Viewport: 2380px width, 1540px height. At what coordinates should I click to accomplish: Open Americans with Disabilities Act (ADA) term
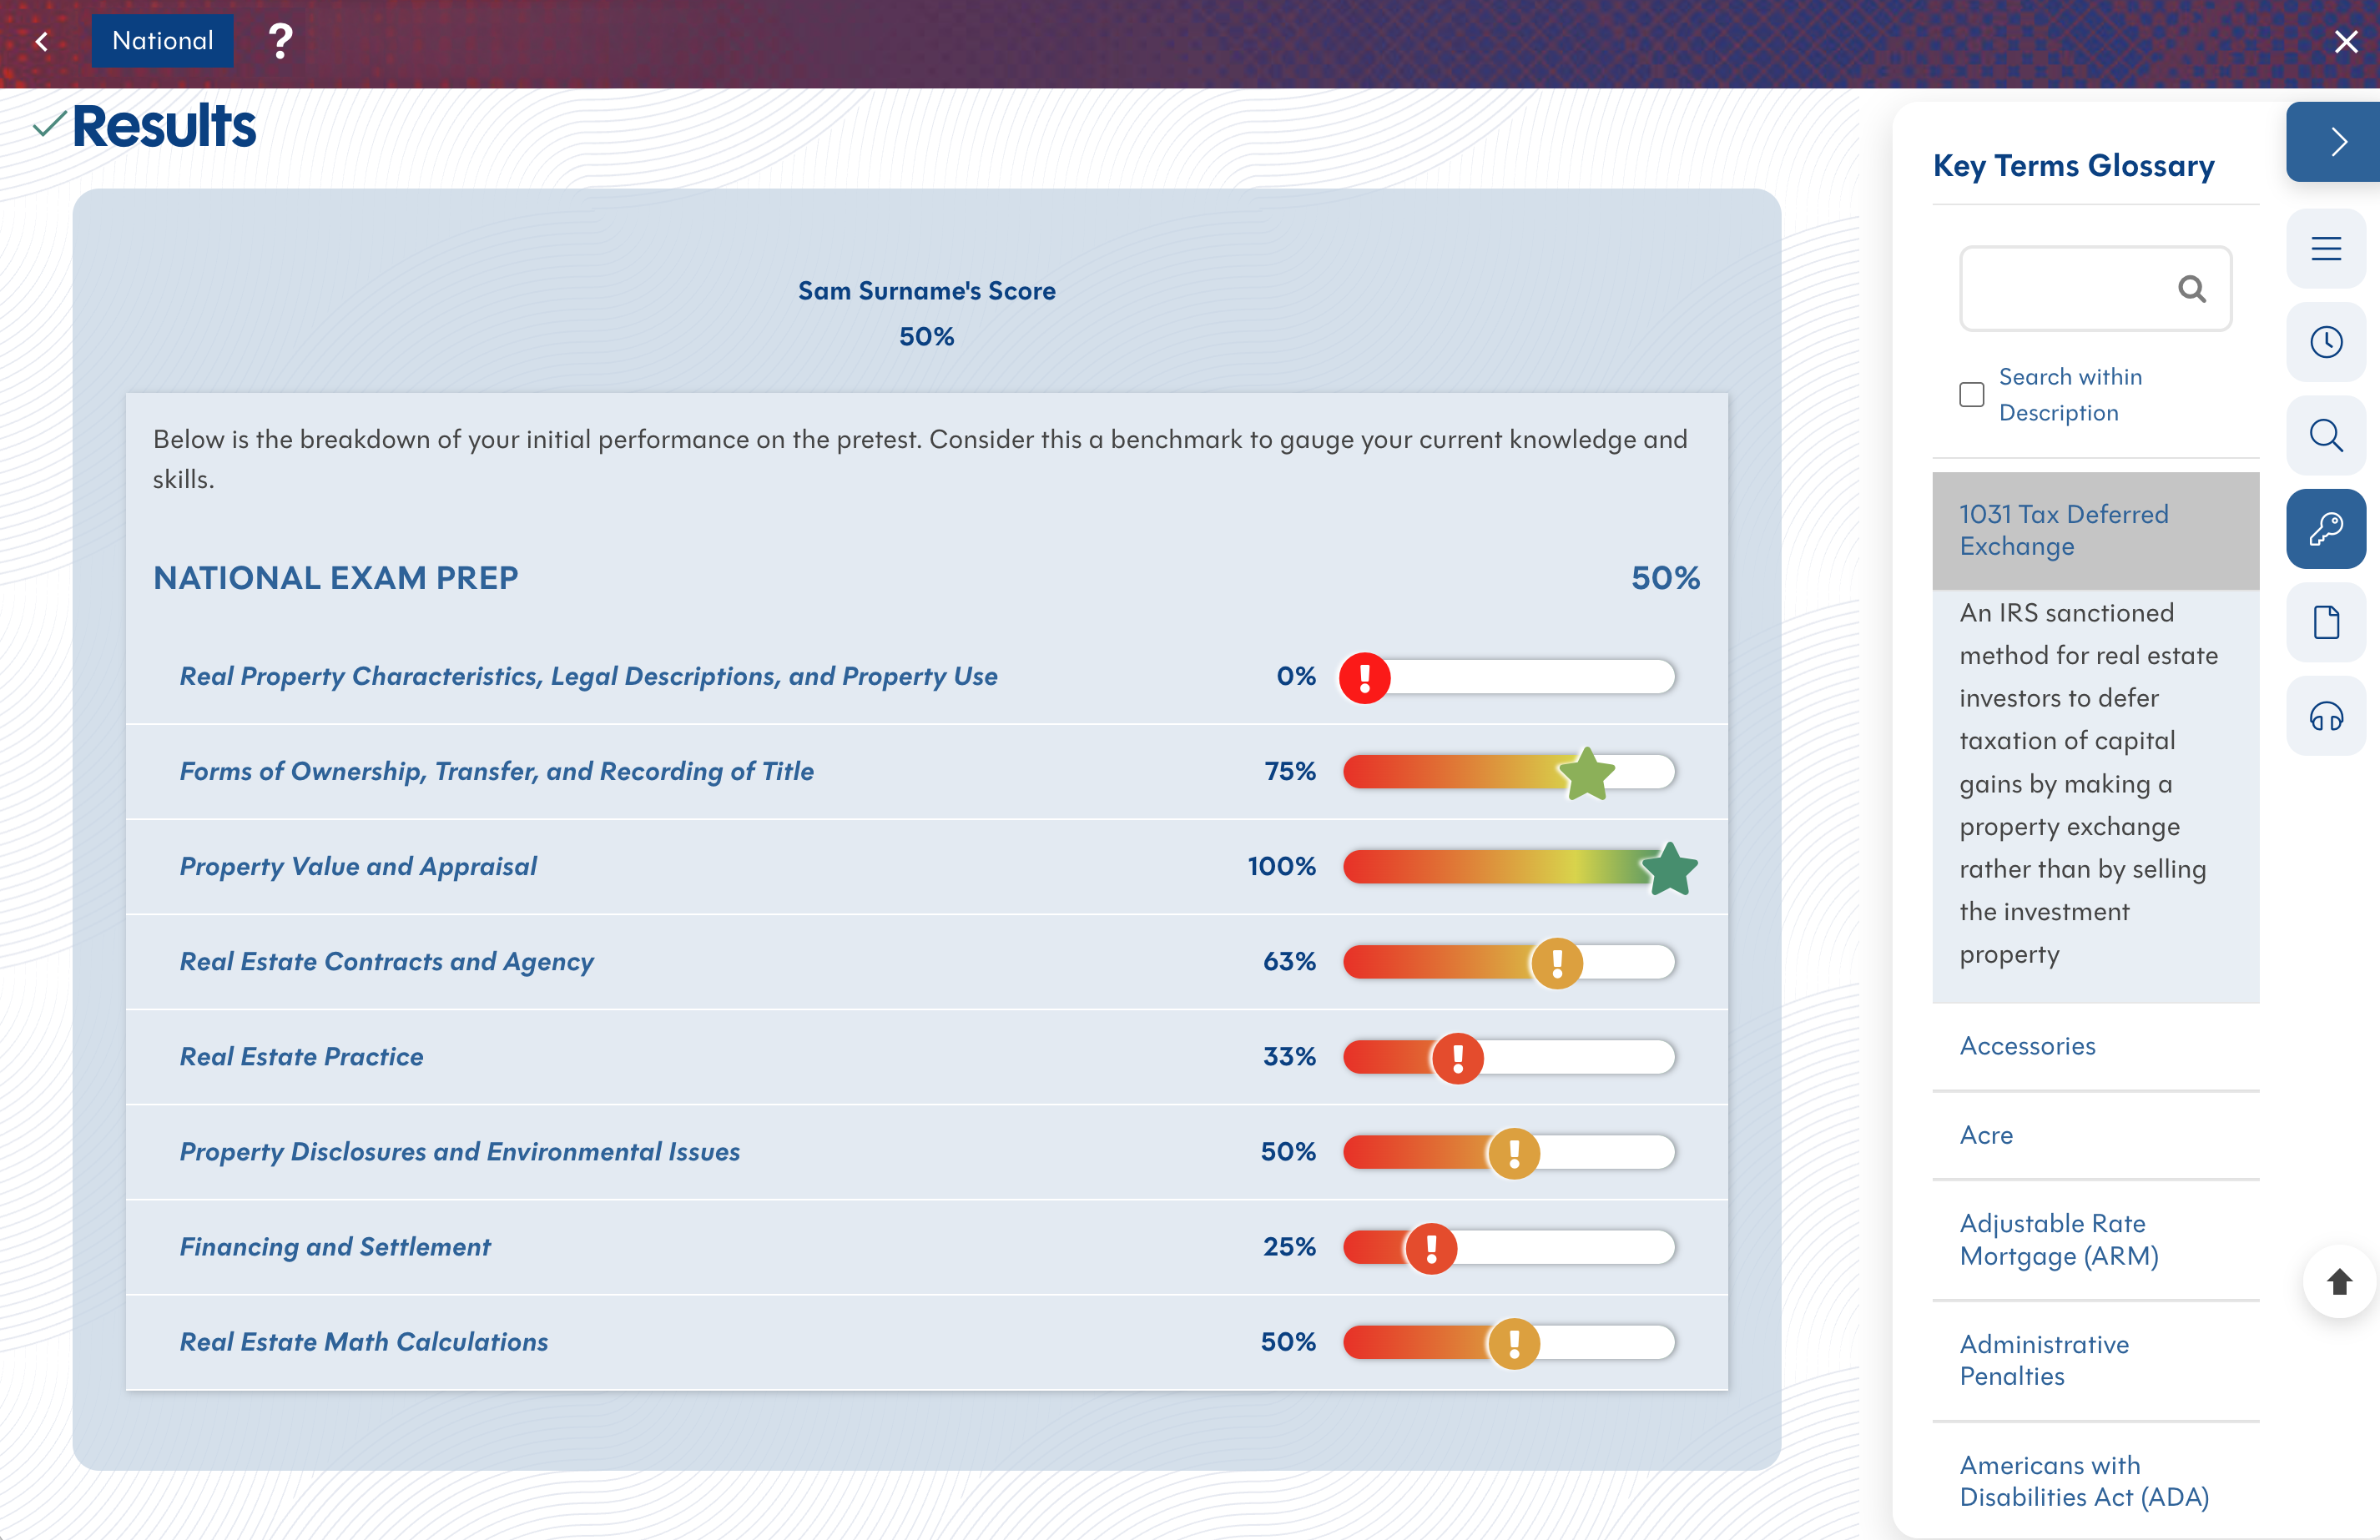(2095, 1481)
